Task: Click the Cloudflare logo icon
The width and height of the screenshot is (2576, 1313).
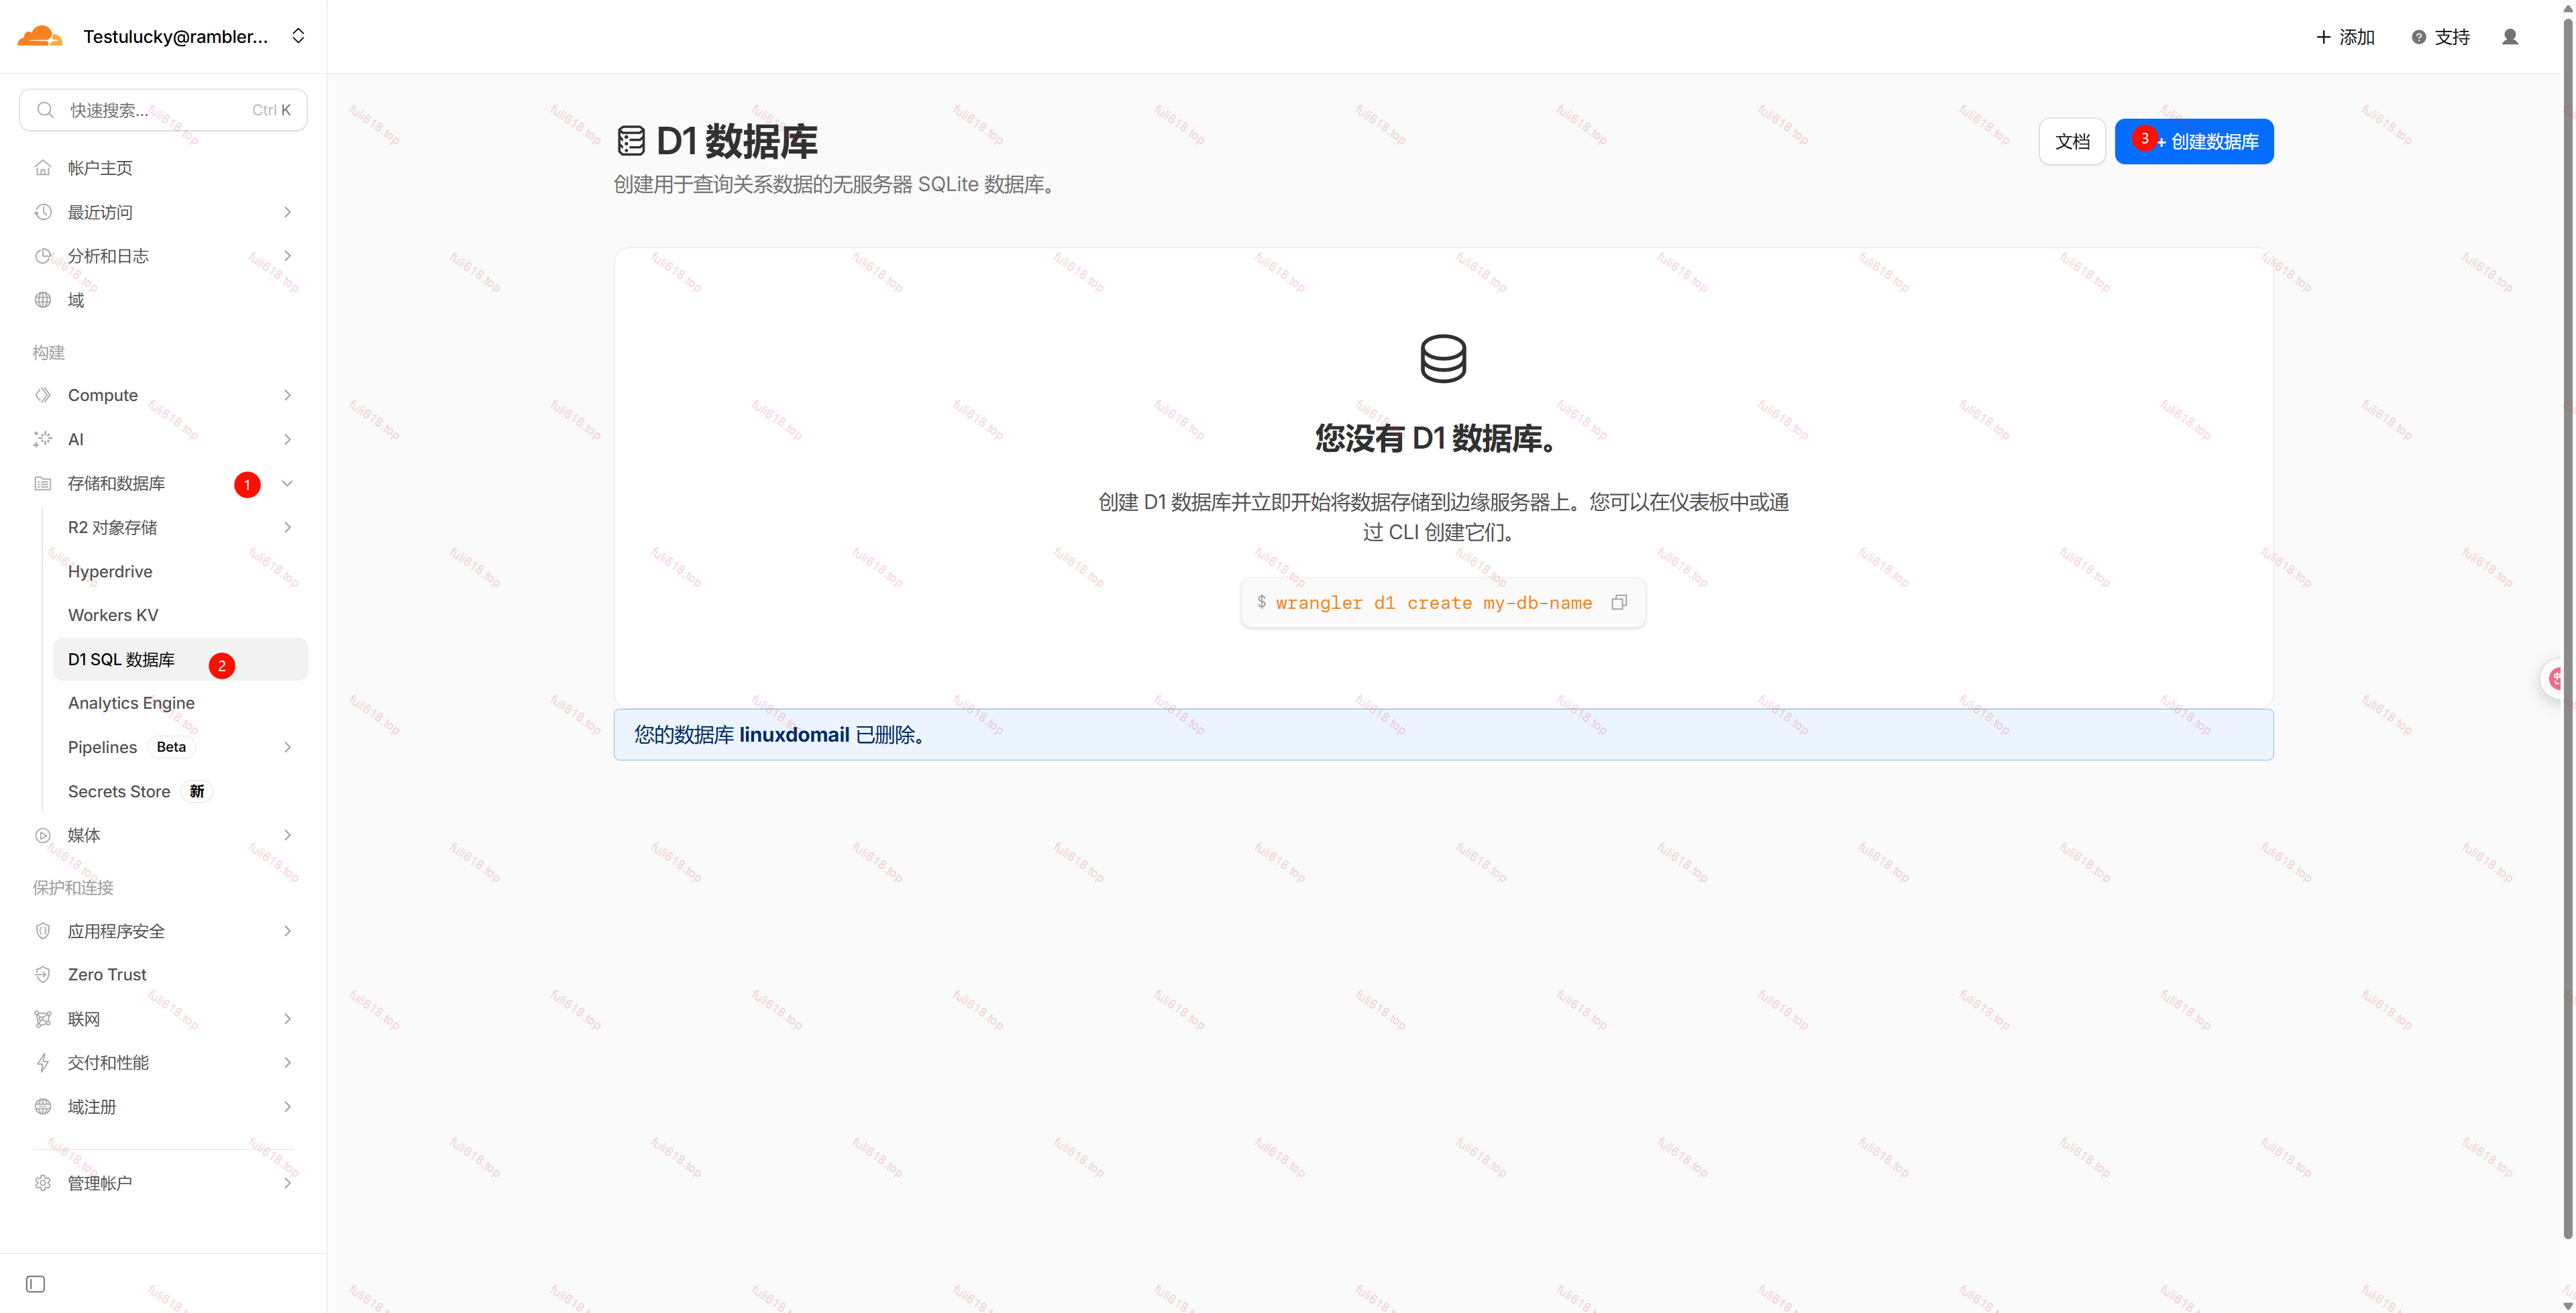Action: 40,36
